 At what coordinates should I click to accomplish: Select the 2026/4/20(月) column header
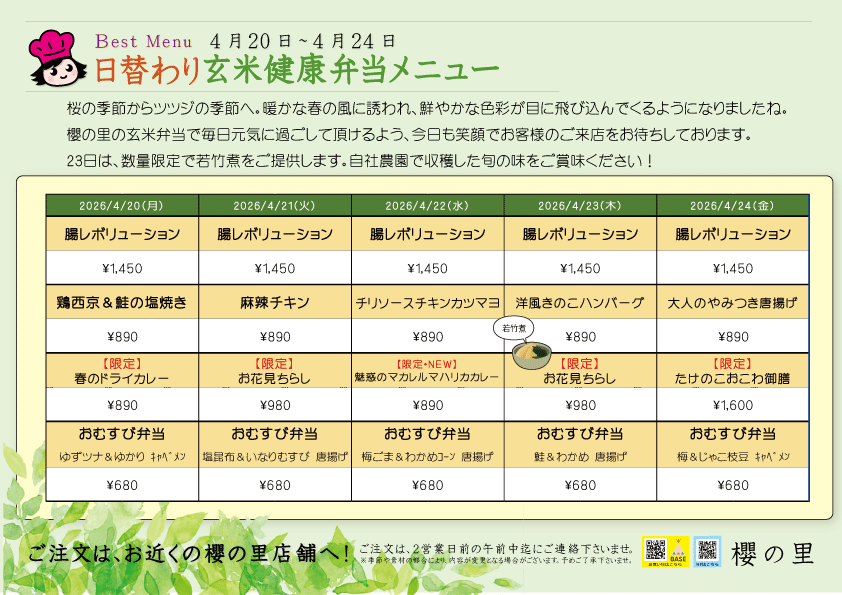click(x=122, y=206)
